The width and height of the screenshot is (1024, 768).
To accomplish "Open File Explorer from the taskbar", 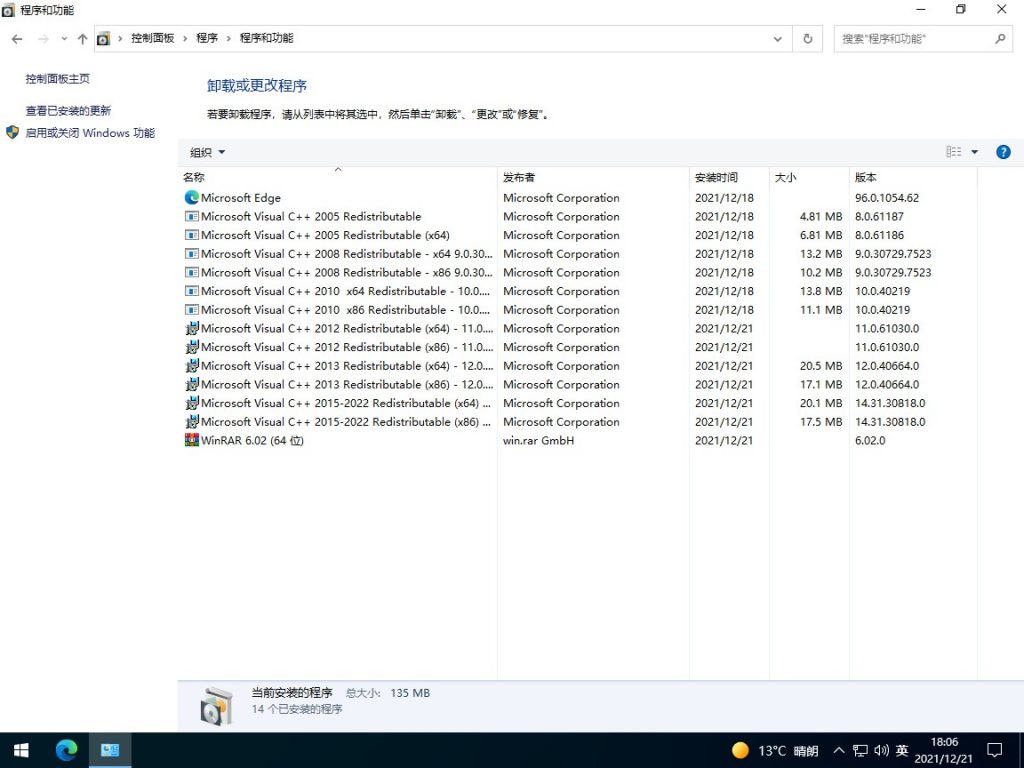I will 110,750.
